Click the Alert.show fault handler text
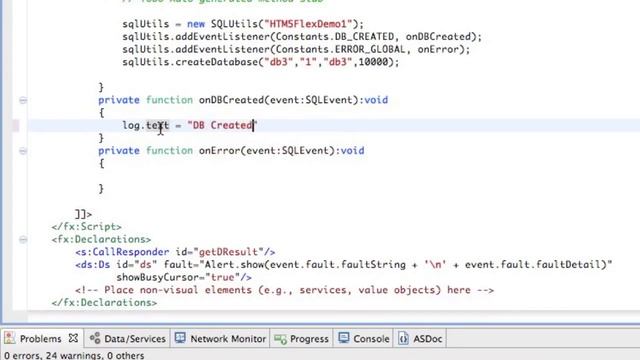The width and height of the screenshot is (640, 360). click(406, 264)
